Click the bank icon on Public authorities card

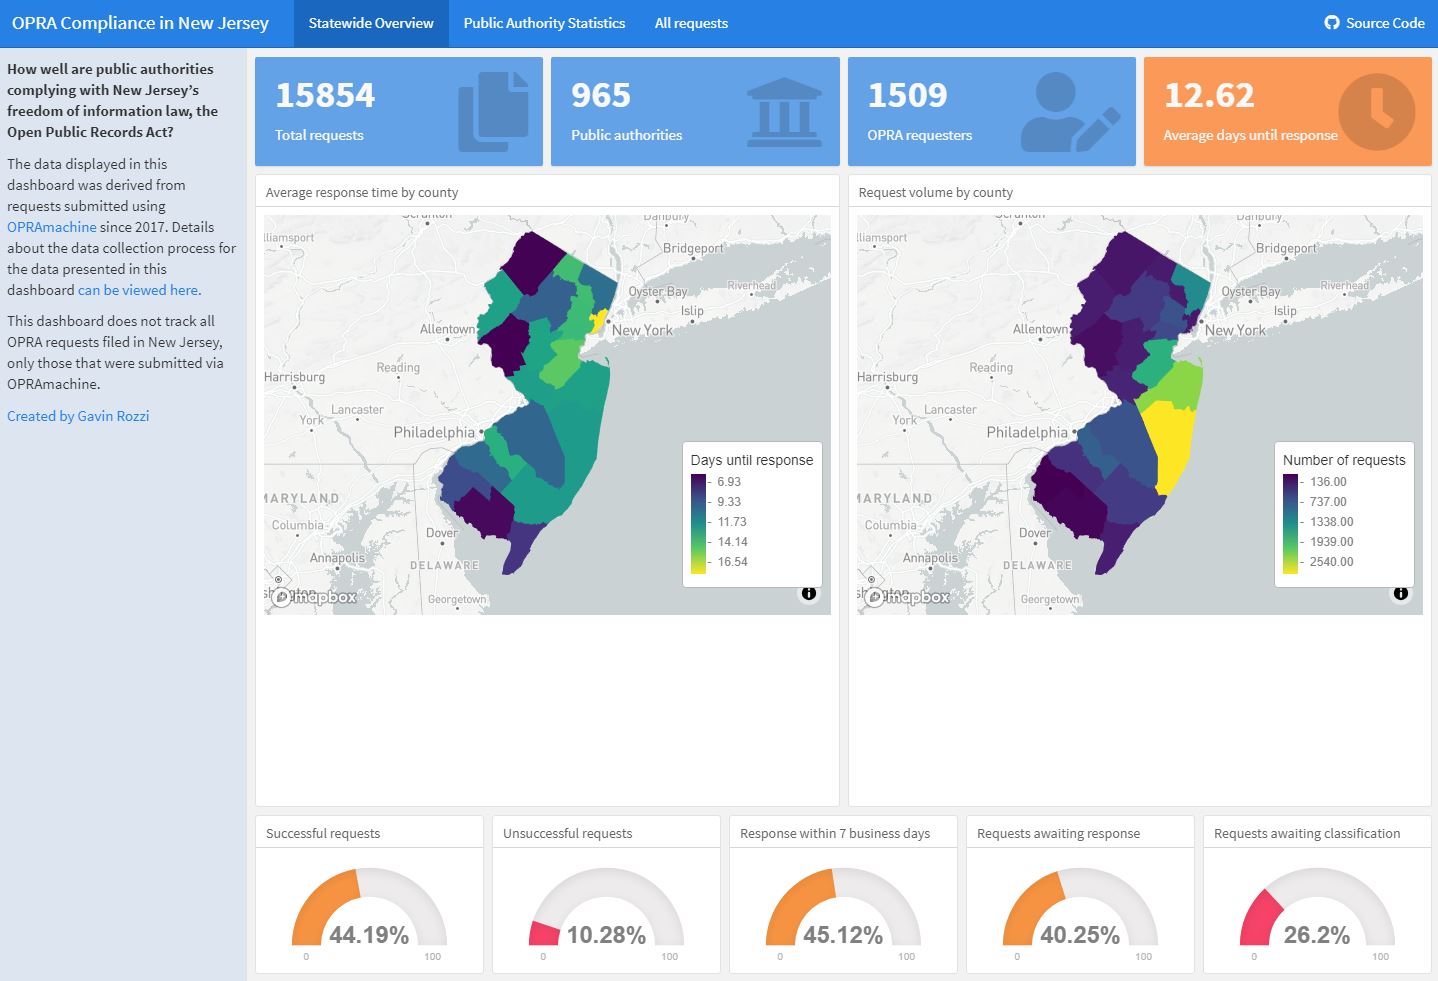(785, 110)
